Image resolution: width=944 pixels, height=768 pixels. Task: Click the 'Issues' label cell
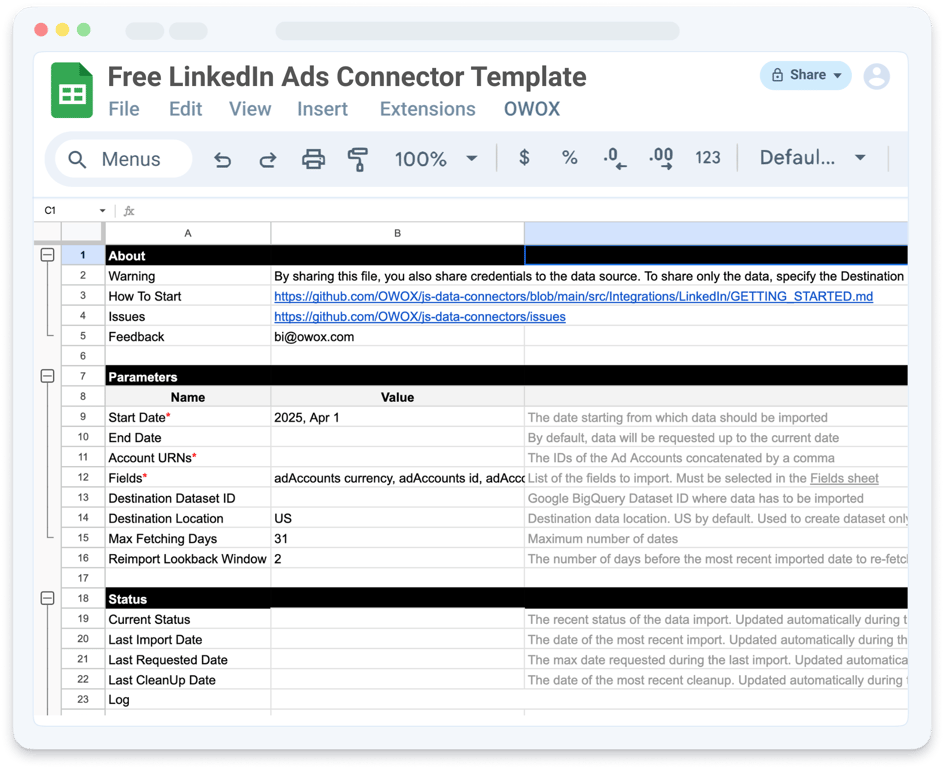(x=188, y=317)
